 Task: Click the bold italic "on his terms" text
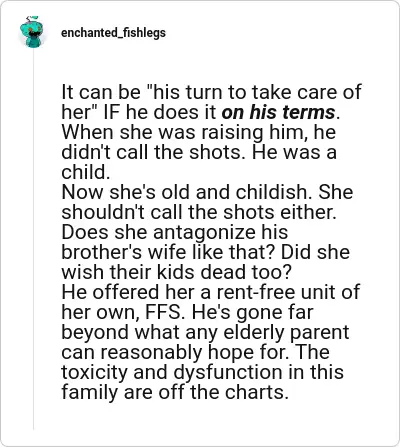(278, 112)
